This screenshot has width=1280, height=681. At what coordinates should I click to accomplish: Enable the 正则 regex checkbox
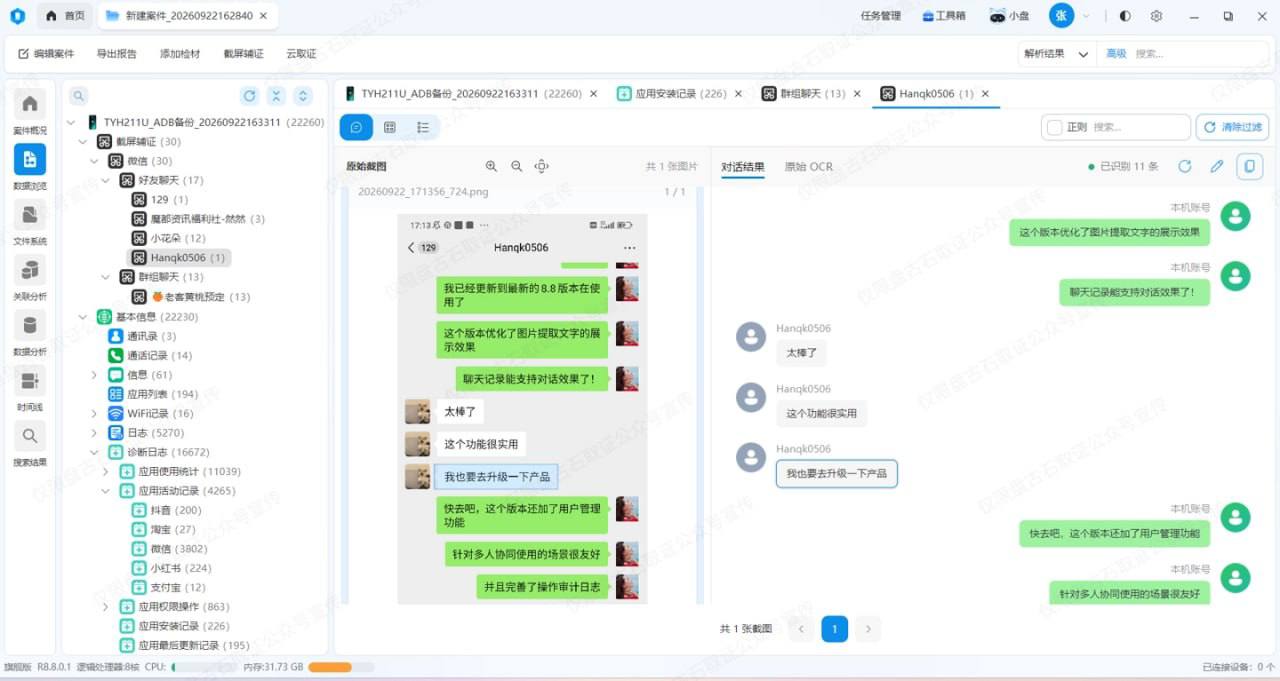click(1053, 127)
